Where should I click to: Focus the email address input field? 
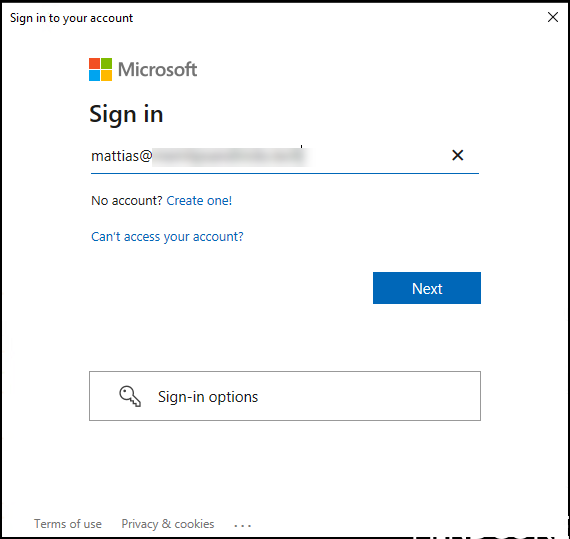tap(285, 156)
